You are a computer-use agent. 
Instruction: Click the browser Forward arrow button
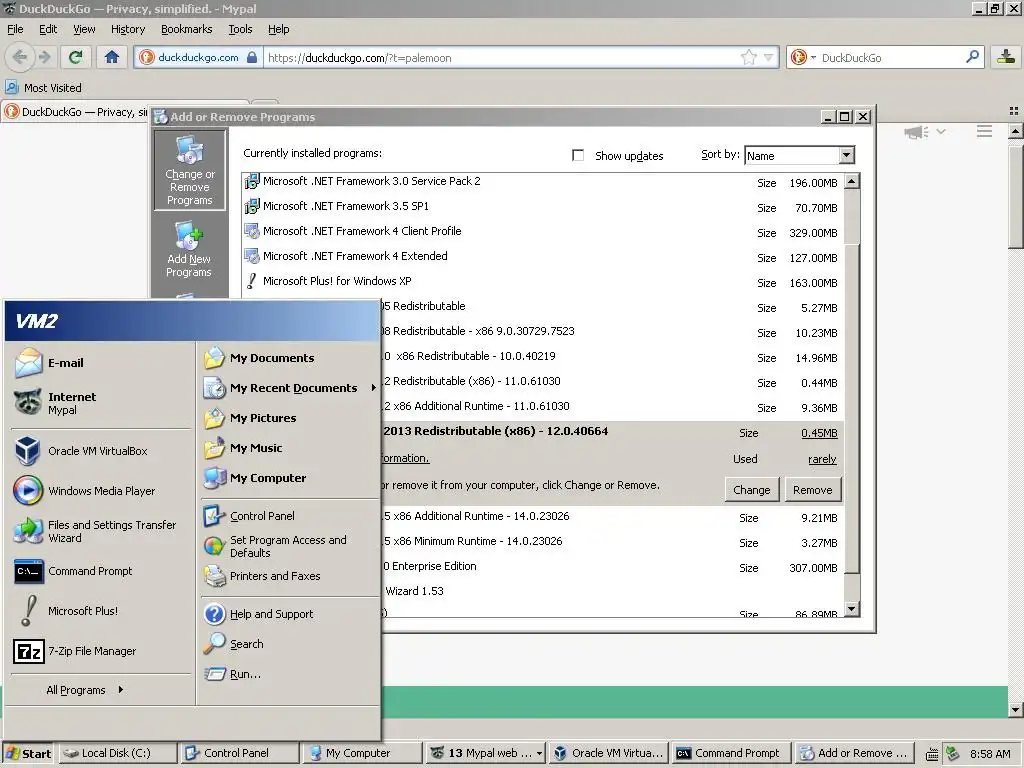pos(44,57)
